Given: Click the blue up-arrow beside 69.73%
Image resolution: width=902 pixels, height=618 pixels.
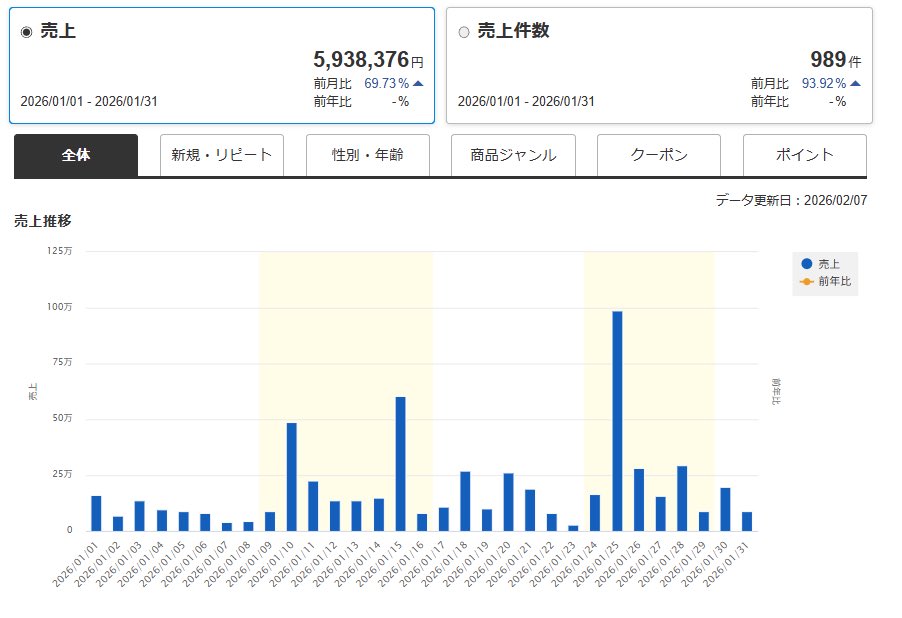Looking at the screenshot, I should coord(418,83).
